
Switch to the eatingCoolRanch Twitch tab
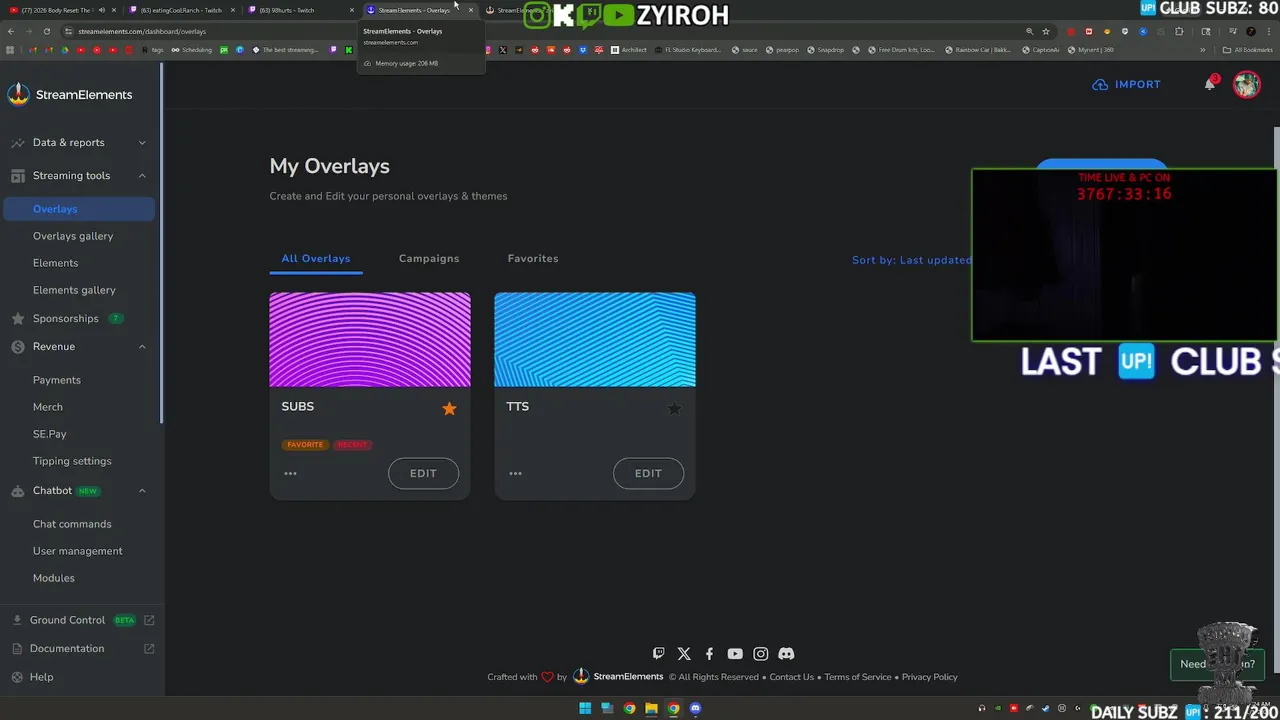[x=180, y=10]
